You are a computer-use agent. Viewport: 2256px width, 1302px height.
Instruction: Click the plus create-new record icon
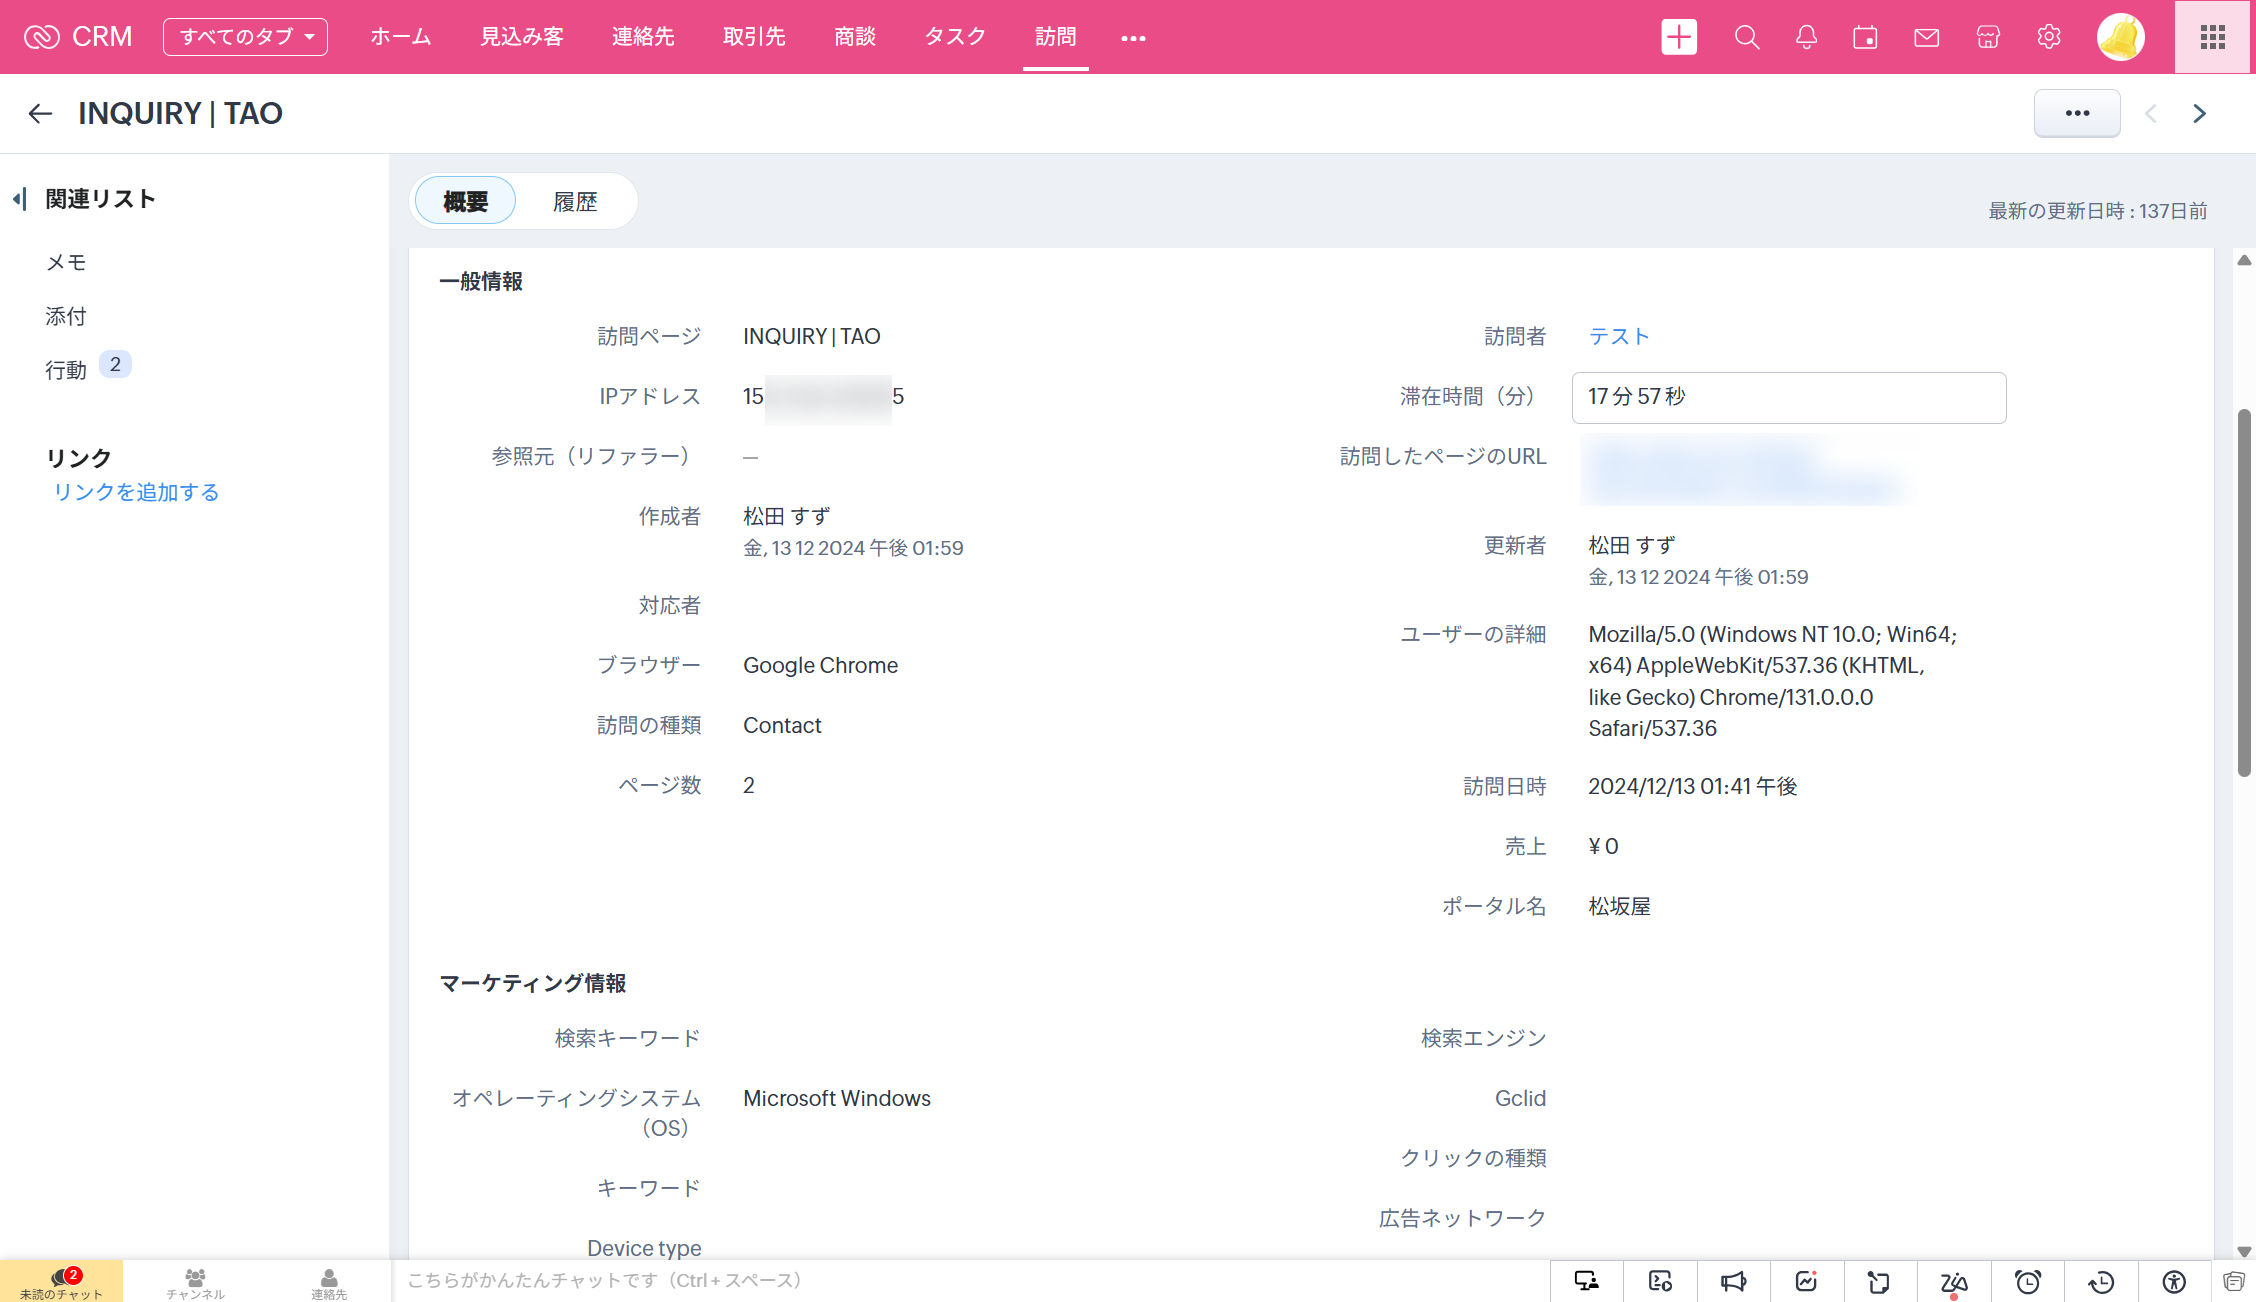[1679, 37]
